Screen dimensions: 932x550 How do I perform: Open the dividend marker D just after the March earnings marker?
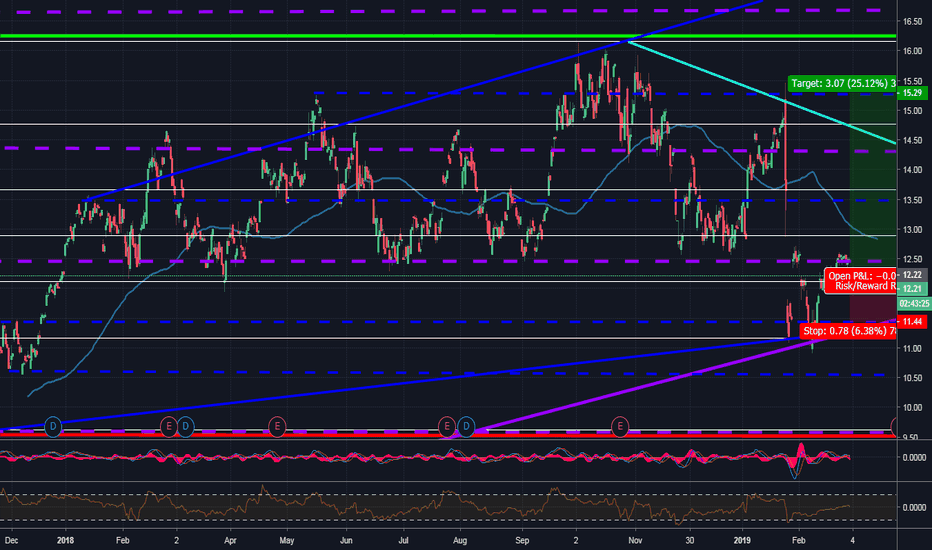coord(185,426)
